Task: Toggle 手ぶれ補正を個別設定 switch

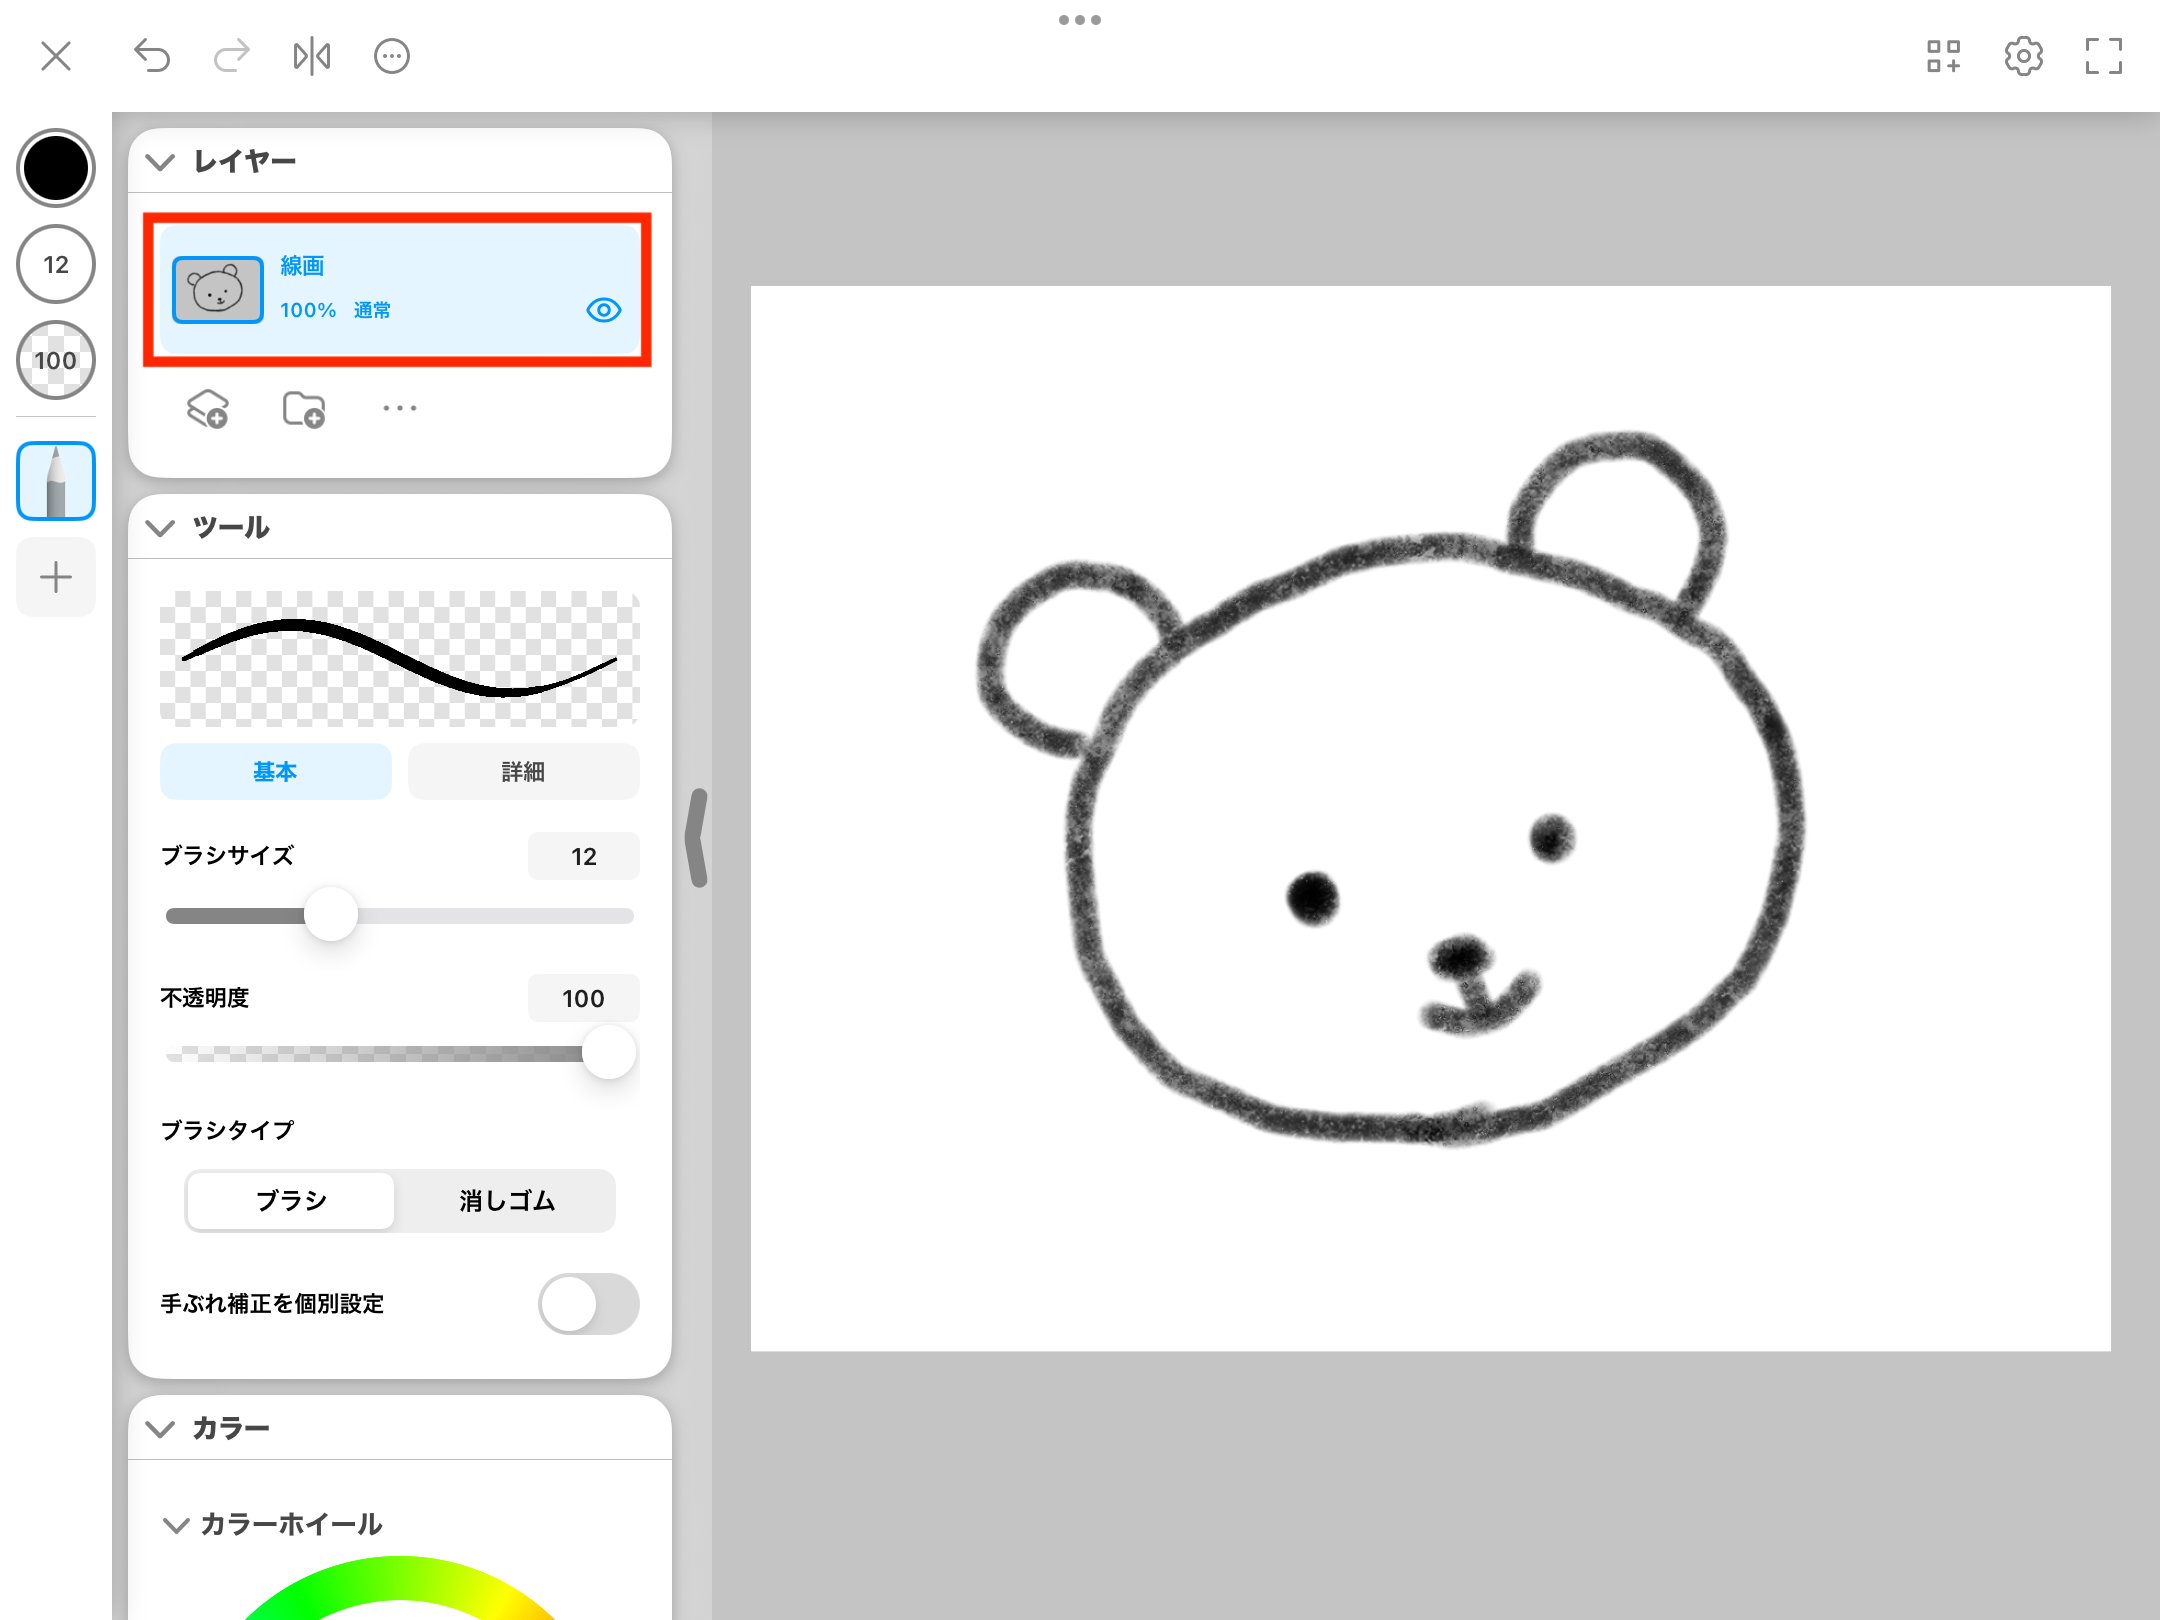Action: (588, 1304)
